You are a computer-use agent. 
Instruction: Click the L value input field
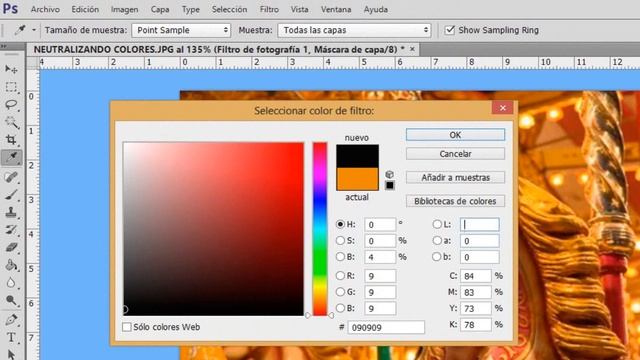pyautogui.click(x=479, y=224)
